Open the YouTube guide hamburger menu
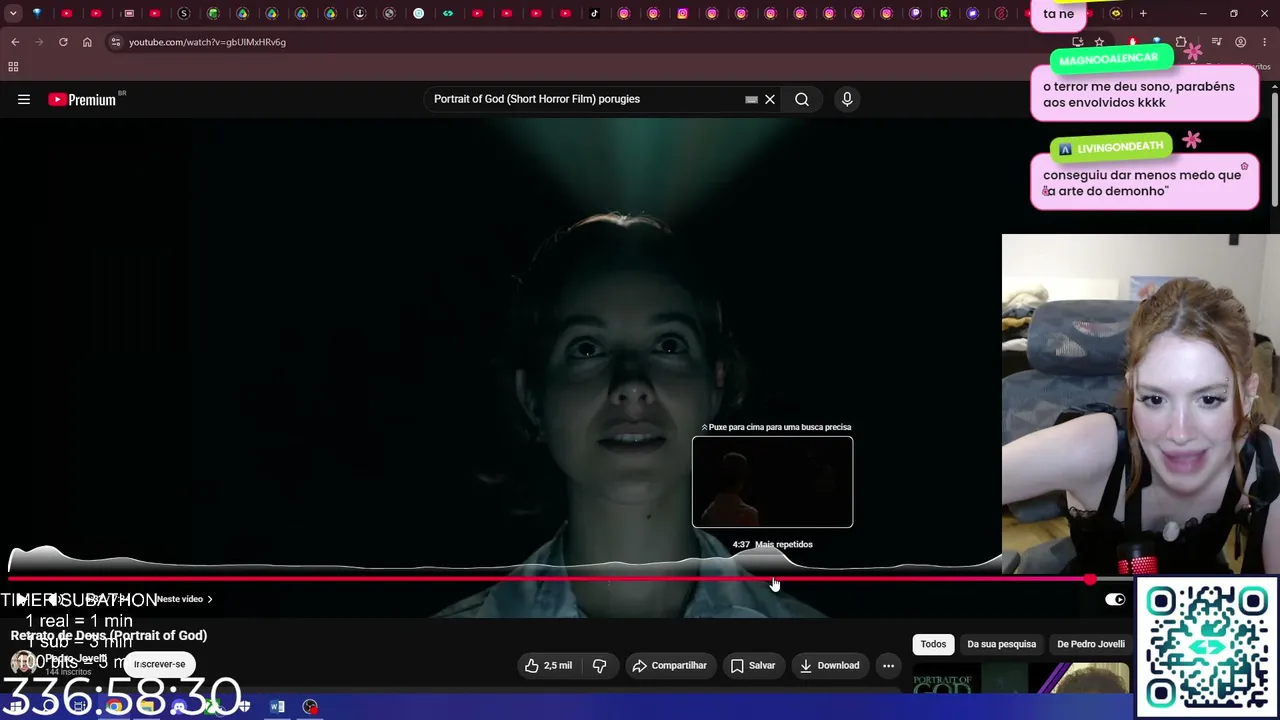The width and height of the screenshot is (1280, 720). 24,99
